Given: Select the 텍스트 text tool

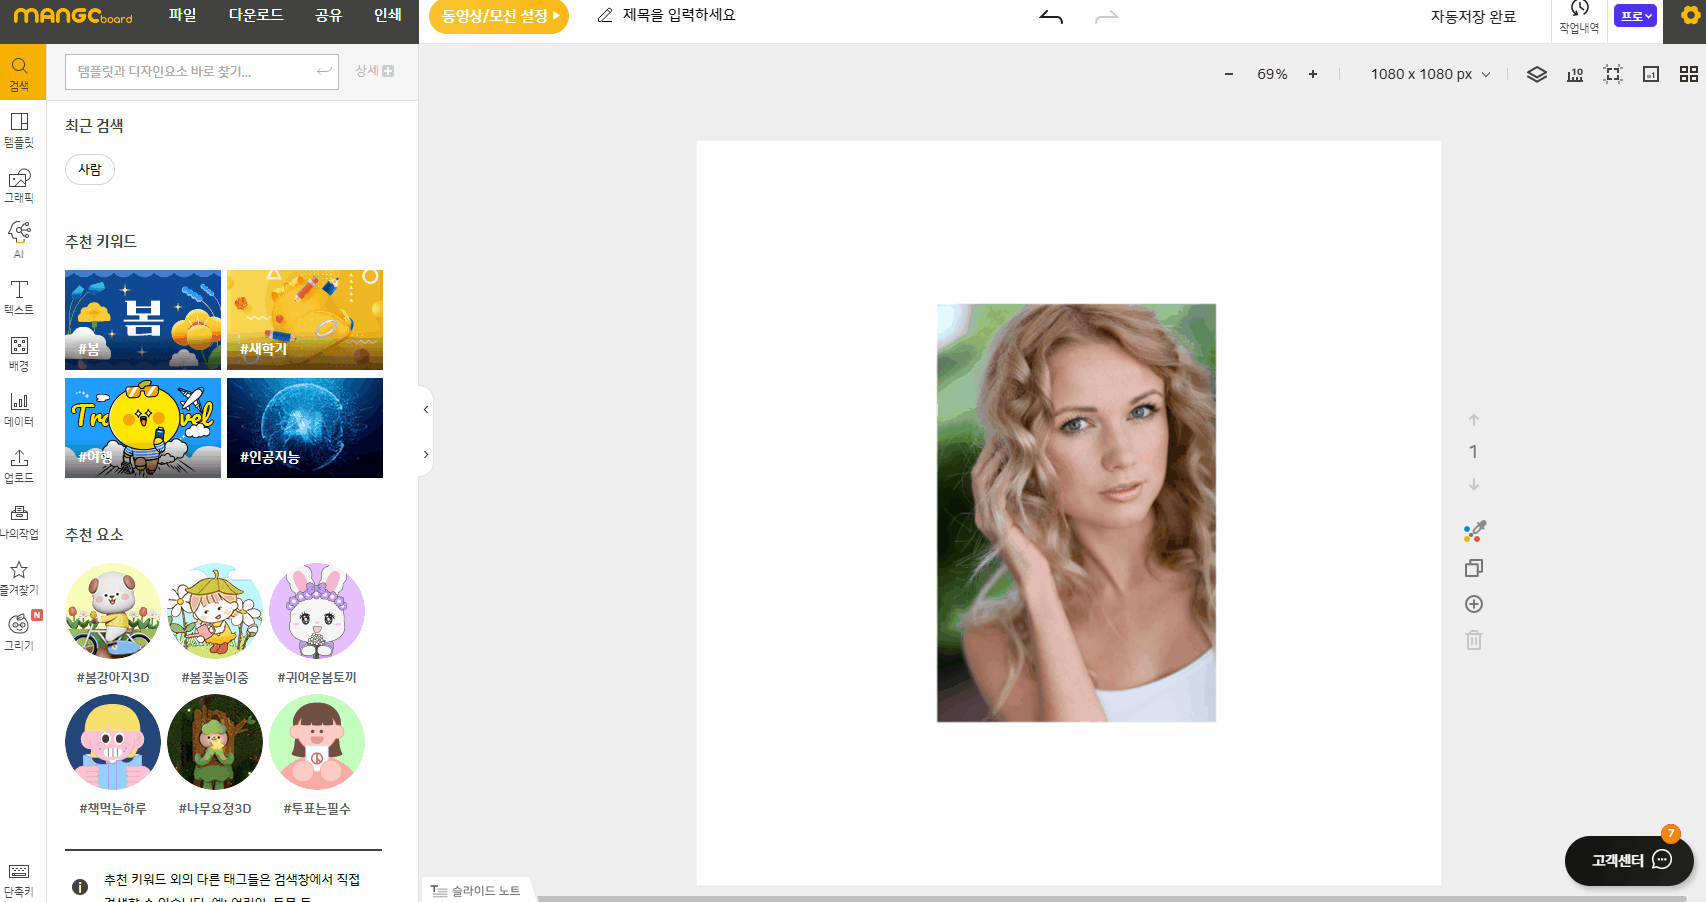Looking at the screenshot, I should tap(19, 297).
